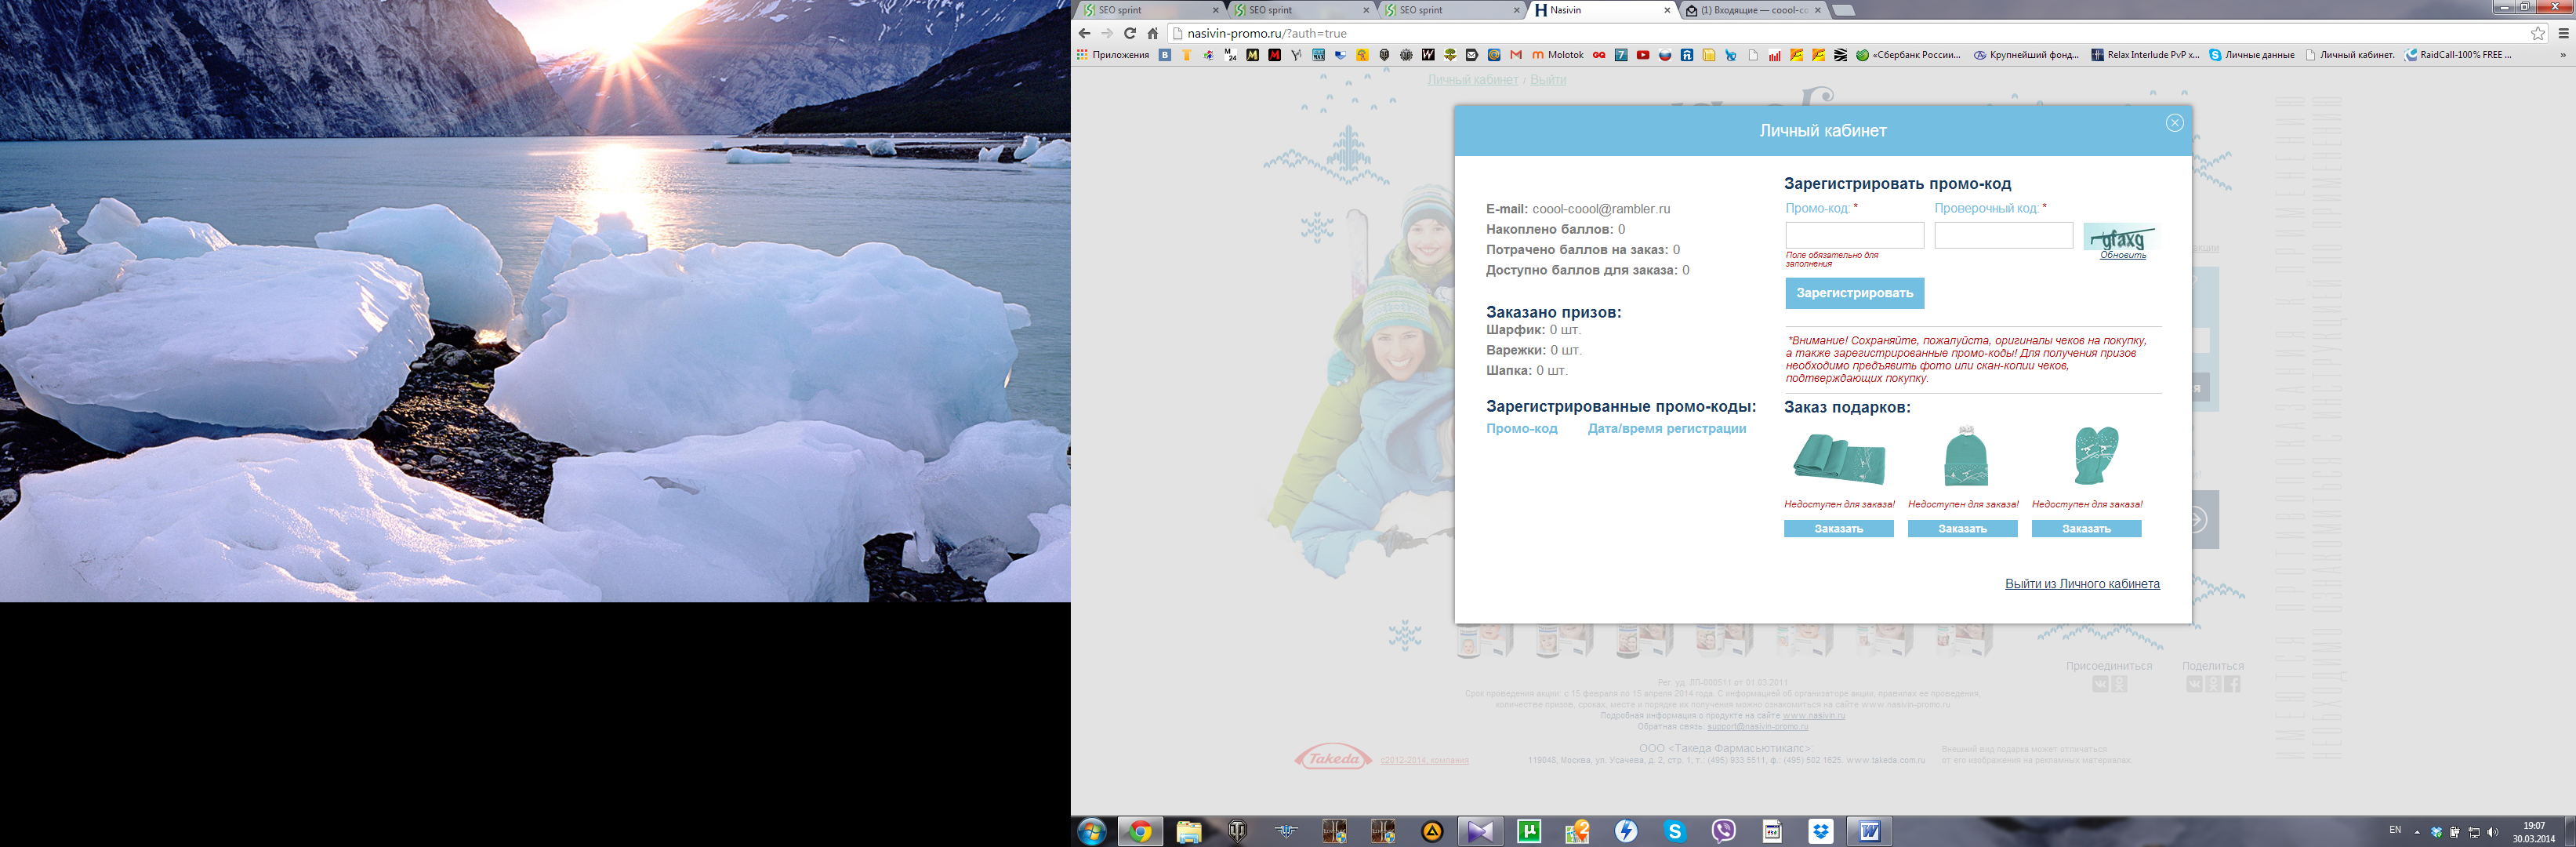The height and width of the screenshot is (847, 2576).
Task: Open Viber from the taskbar
Action: tap(1723, 832)
